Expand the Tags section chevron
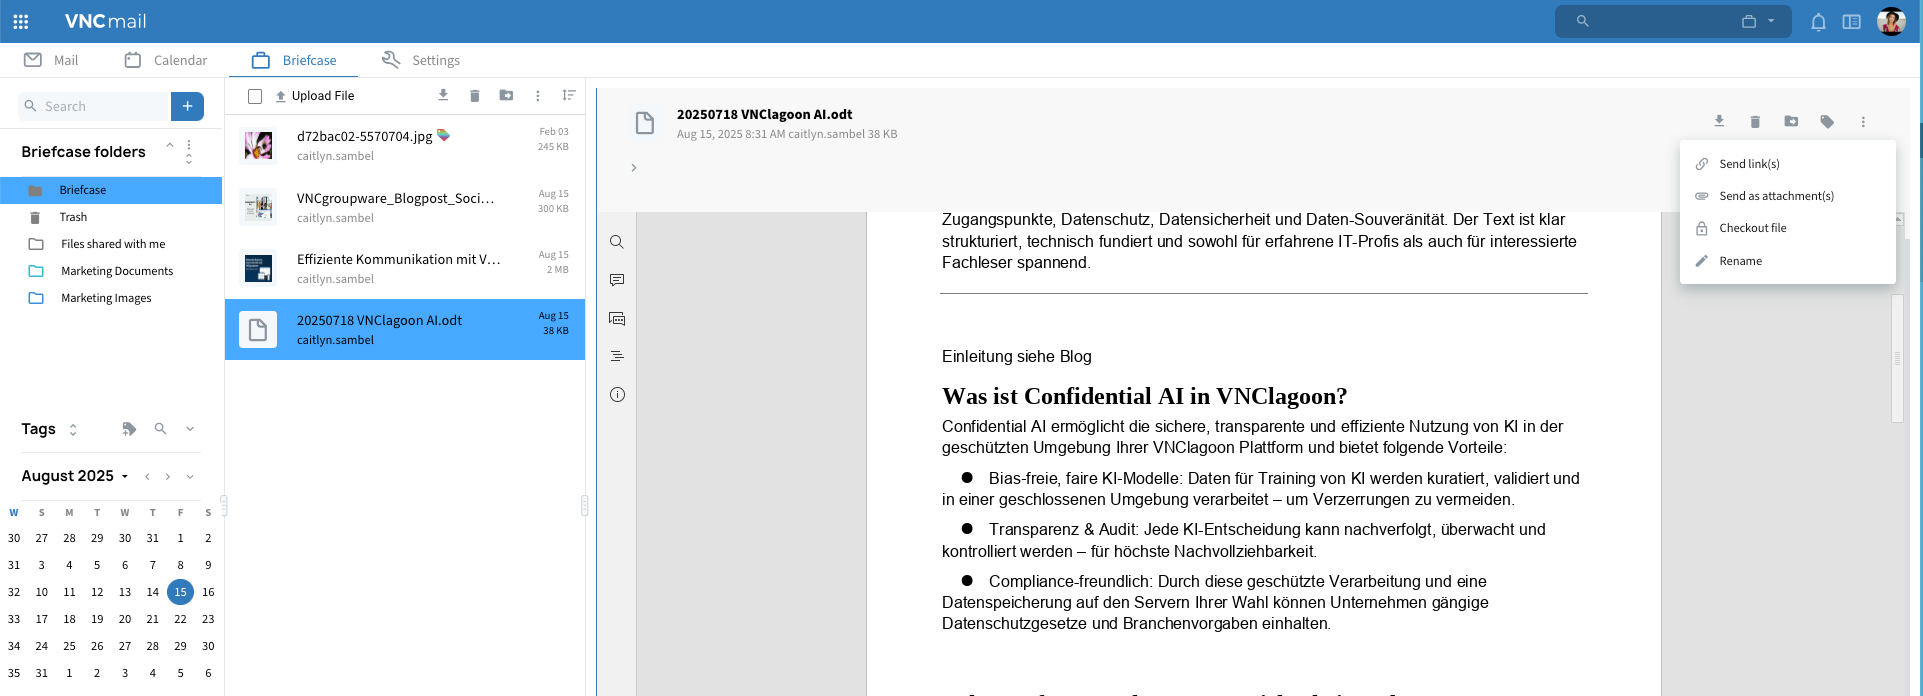This screenshot has height=696, width=1923. pyautogui.click(x=190, y=429)
